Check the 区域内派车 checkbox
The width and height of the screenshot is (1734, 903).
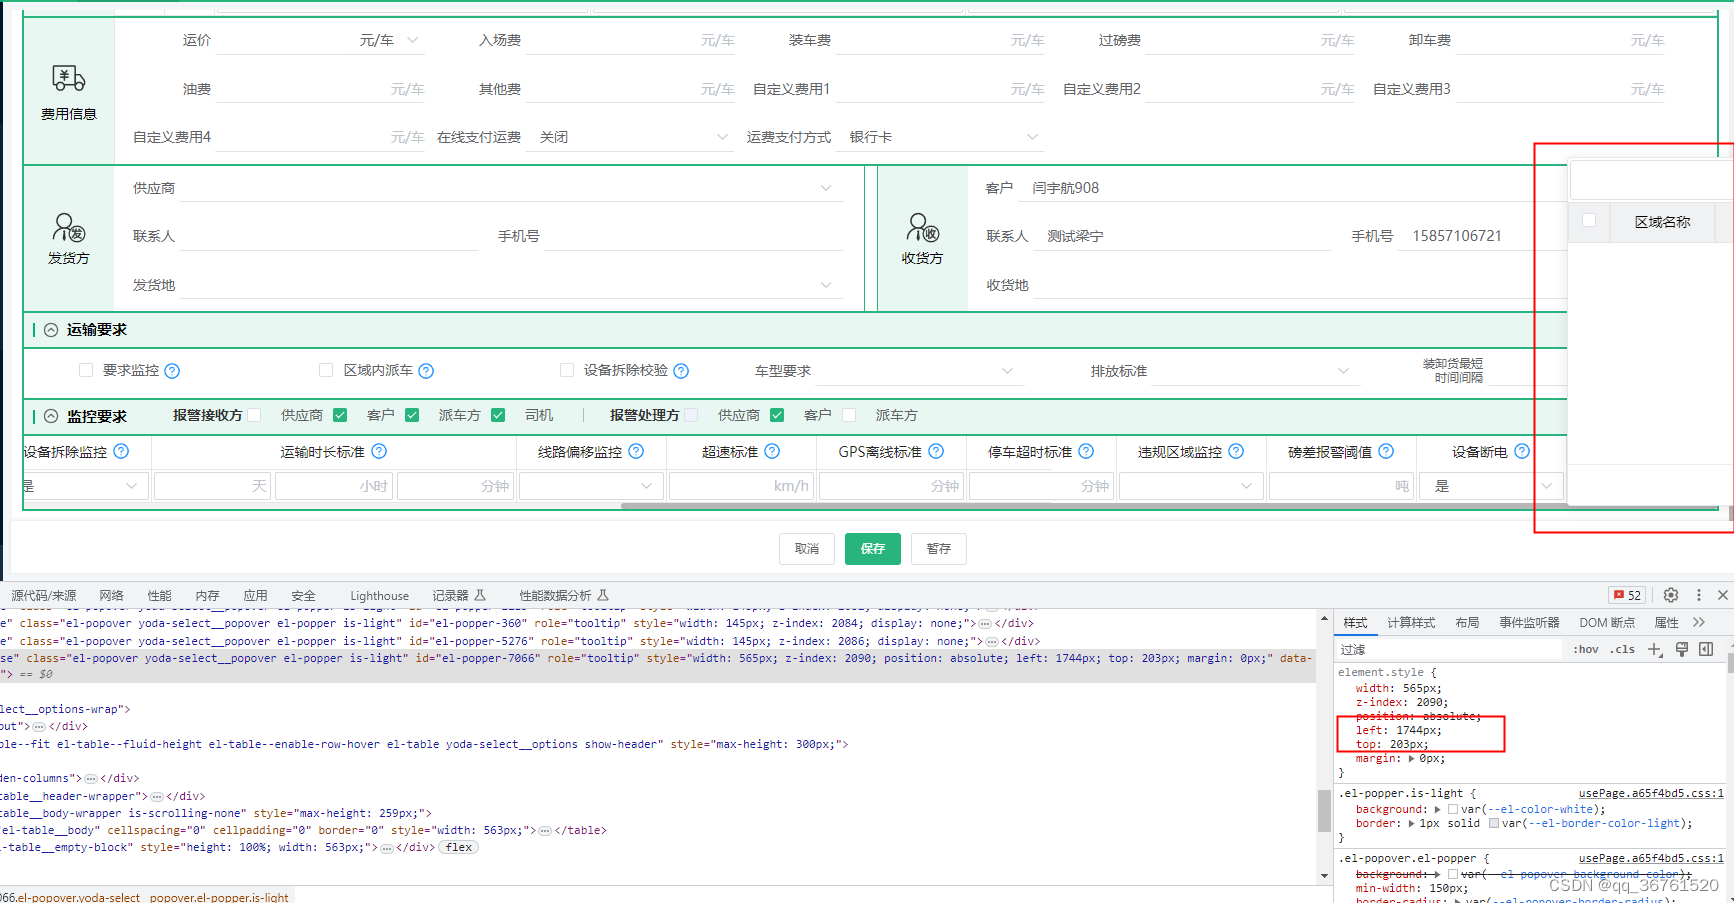(326, 370)
